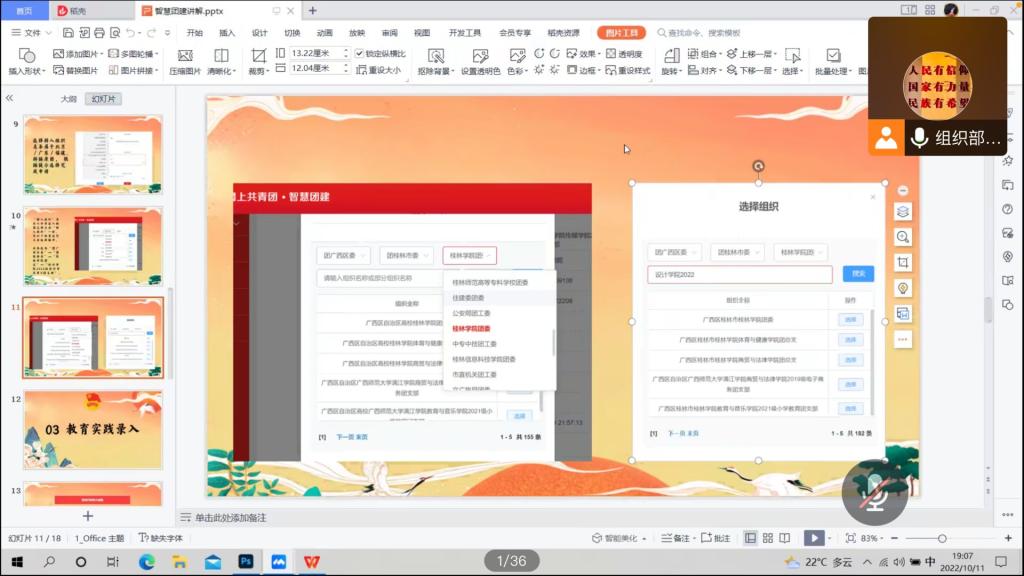Image resolution: width=1024 pixels, height=576 pixels.
Task: Select the 抠除背景 remove background tool
Action: point(436,60)
